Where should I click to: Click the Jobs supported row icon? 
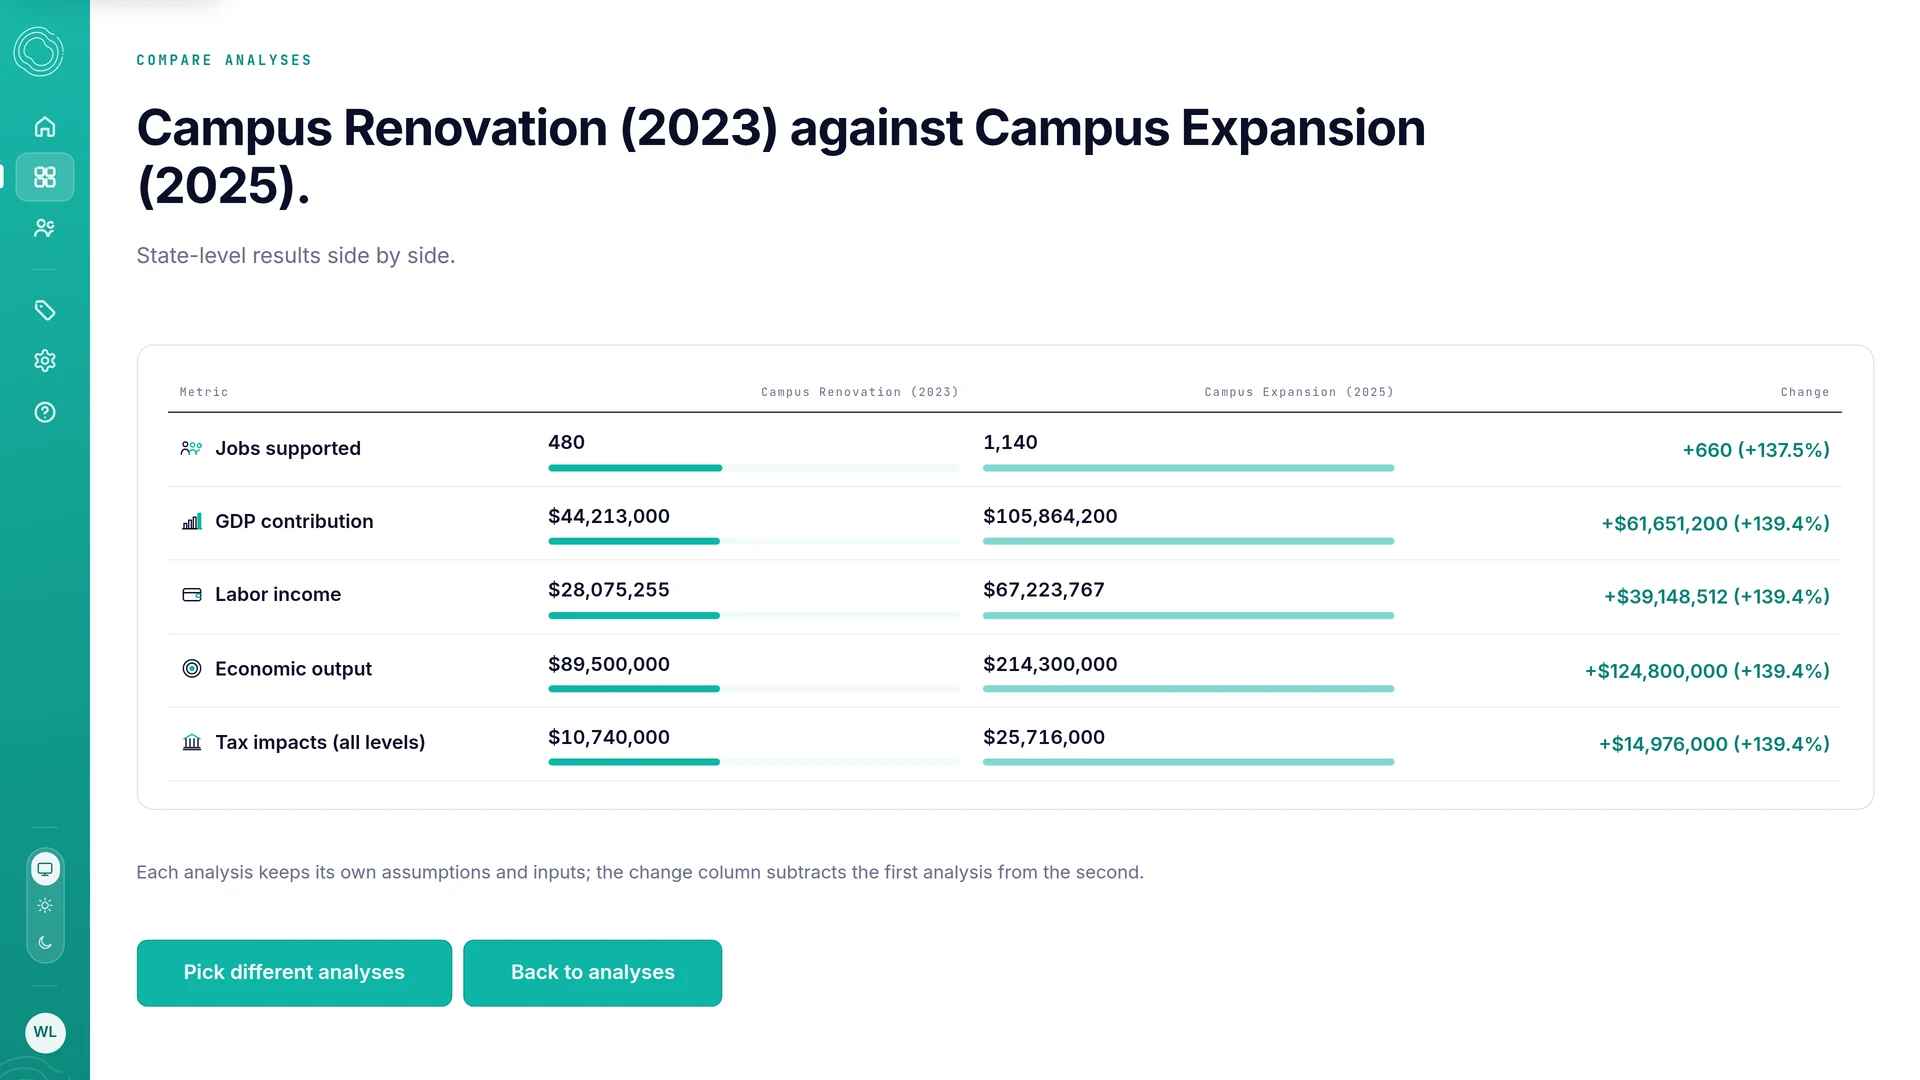pyautogui.click(x=191, y=448)
